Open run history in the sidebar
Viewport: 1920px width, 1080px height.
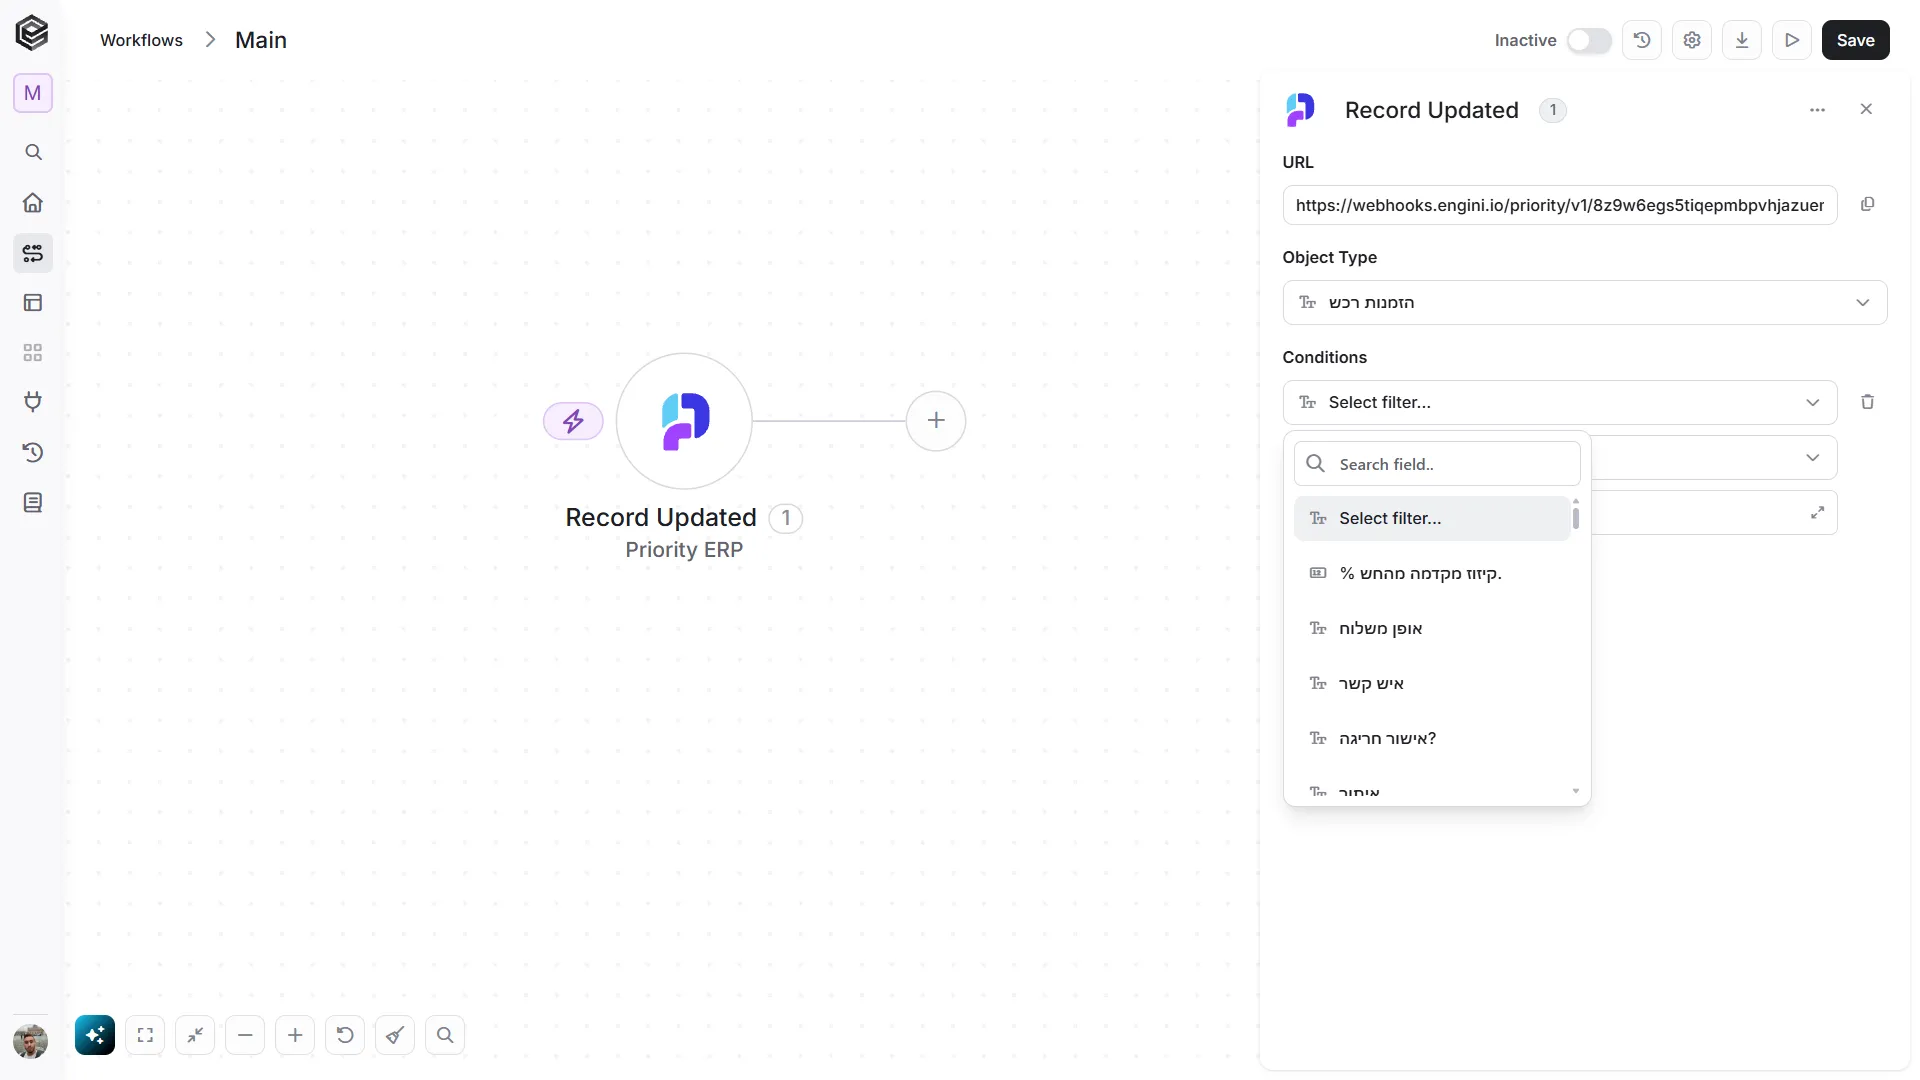click(33, 452)
